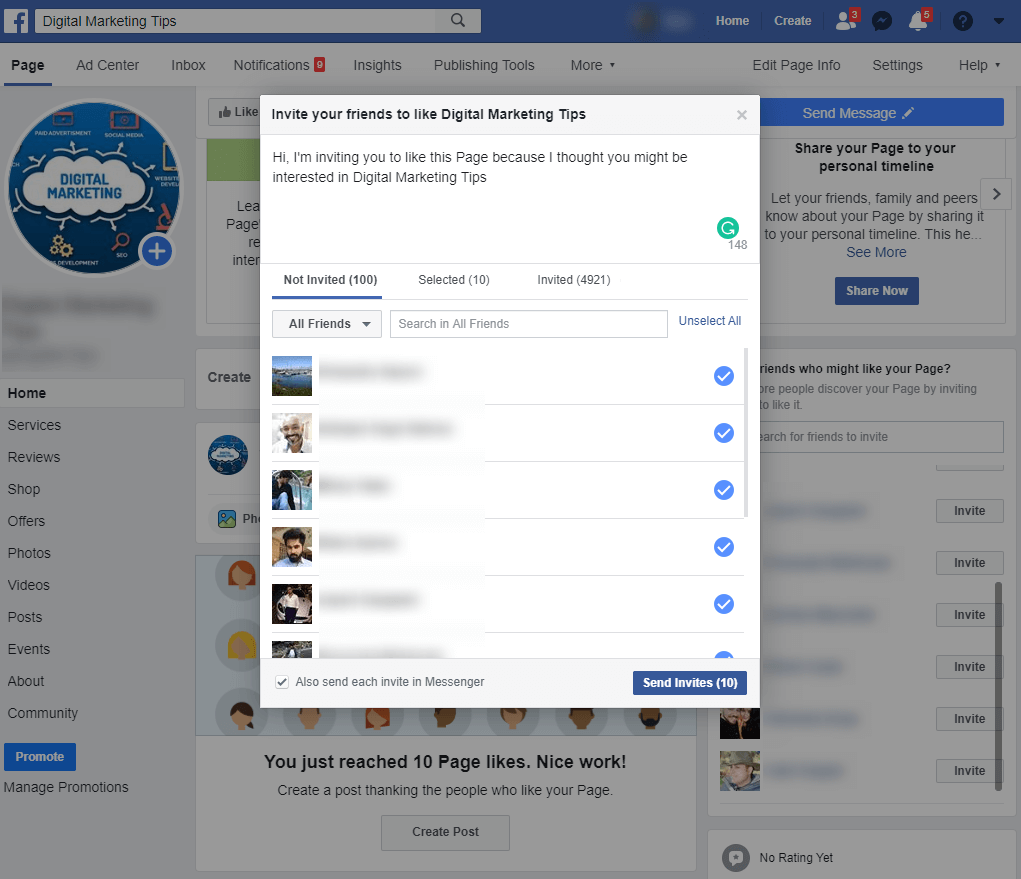
Task: Open the help question mark icon
Action: click(x=962, y=20)
